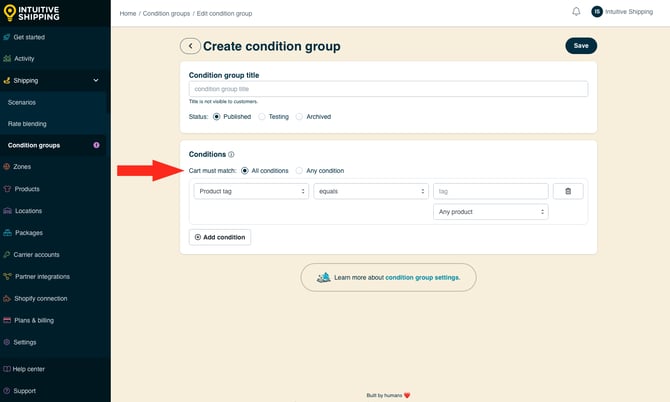Open Condition groups in the sidebar
The width and height of the screenshot is (670, 402).
[34, 145]
